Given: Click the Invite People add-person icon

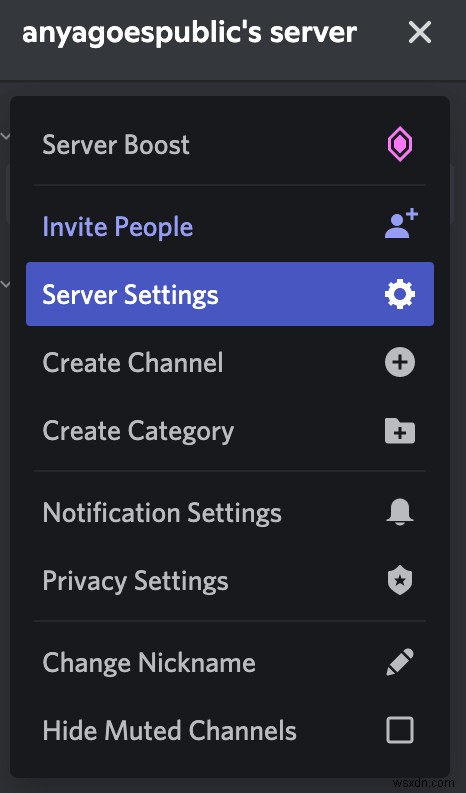Looking at the screenshot, I should [x=401, y=224].
